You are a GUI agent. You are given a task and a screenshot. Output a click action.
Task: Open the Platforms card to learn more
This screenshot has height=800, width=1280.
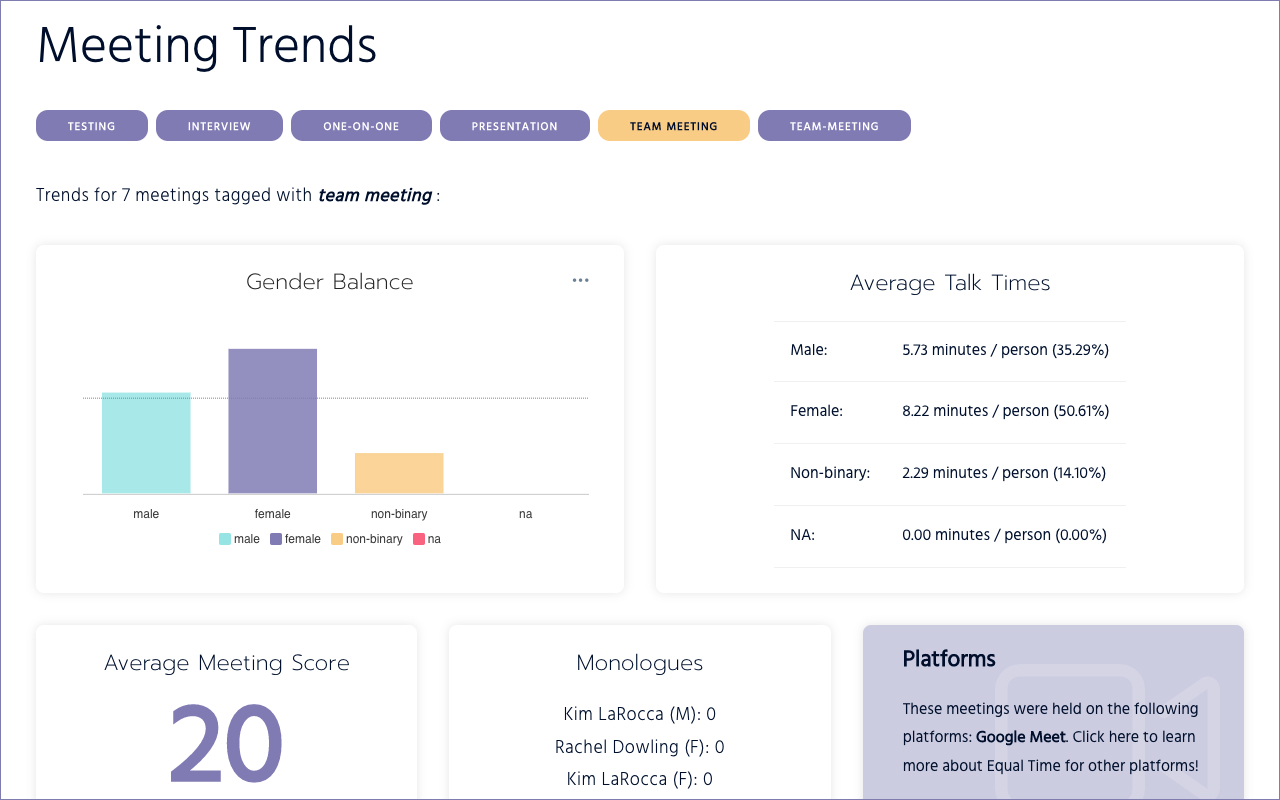pos(1053,712)
